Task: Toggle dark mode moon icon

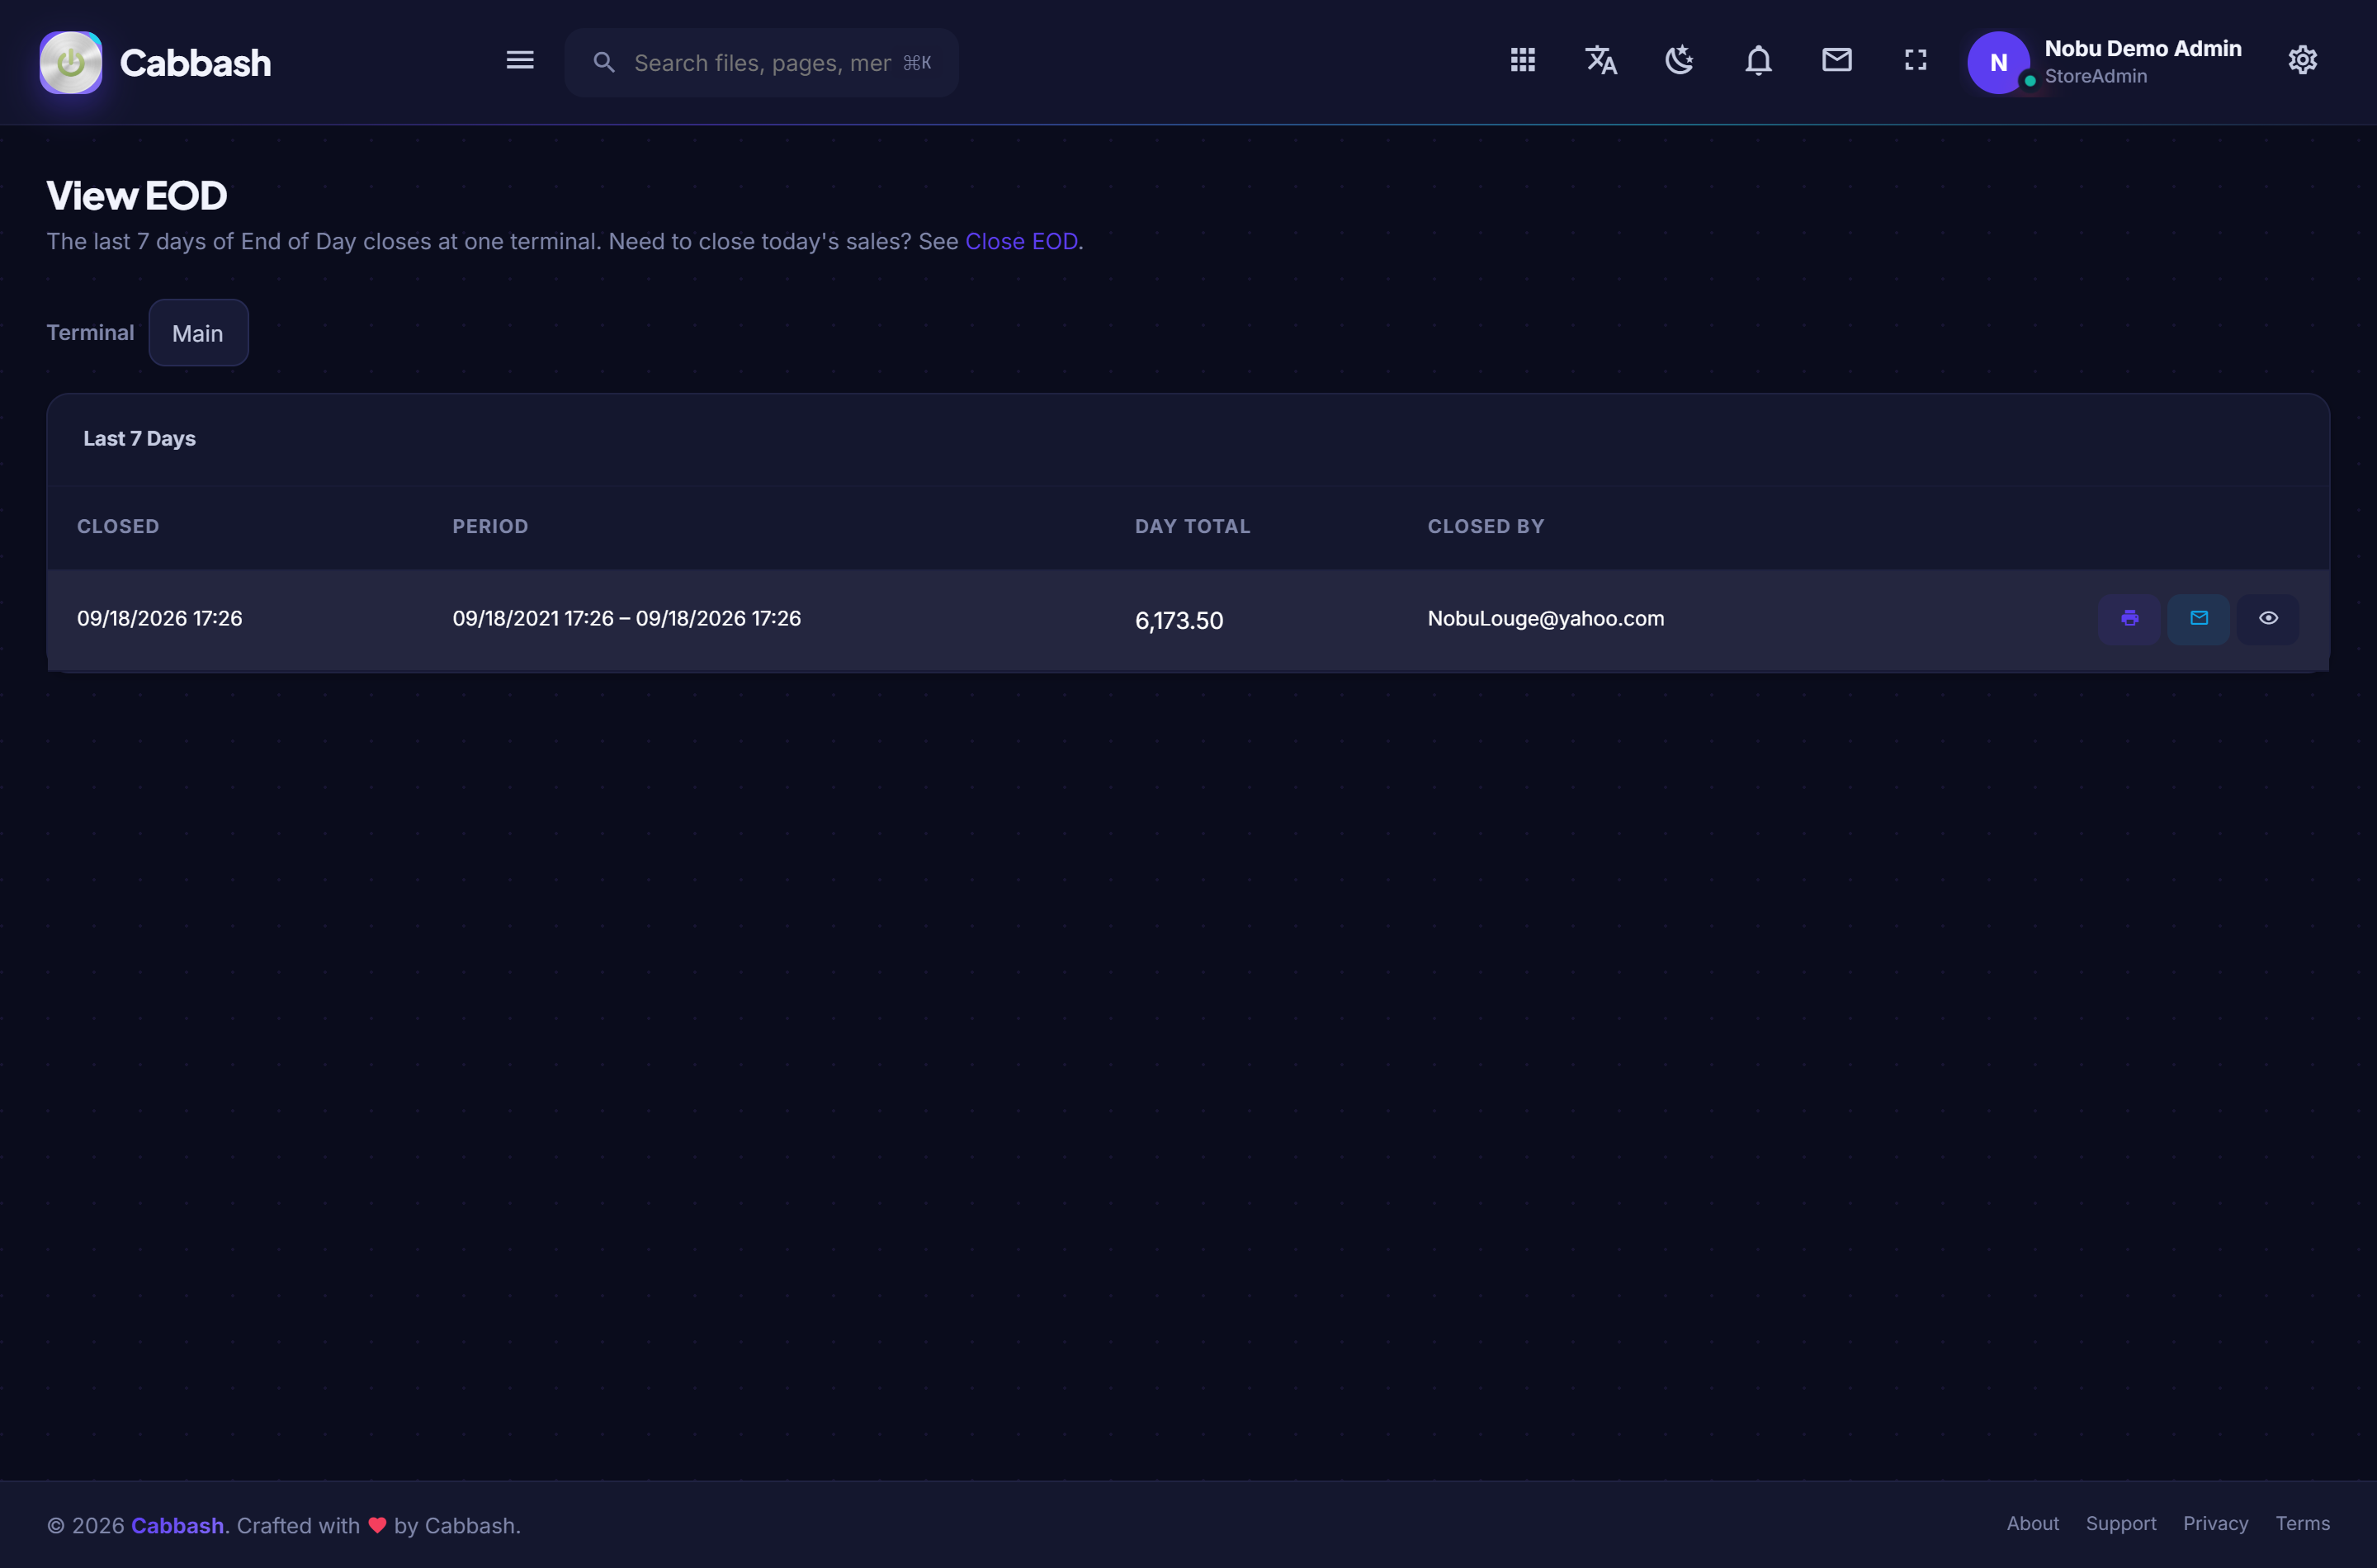Action: click(1679, 60)
